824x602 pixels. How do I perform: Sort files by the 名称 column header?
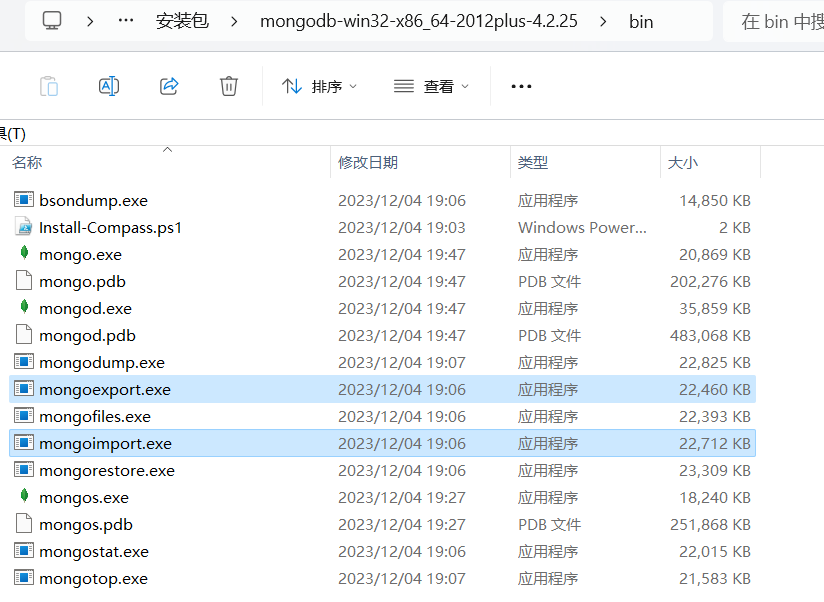tap(27, 162)
